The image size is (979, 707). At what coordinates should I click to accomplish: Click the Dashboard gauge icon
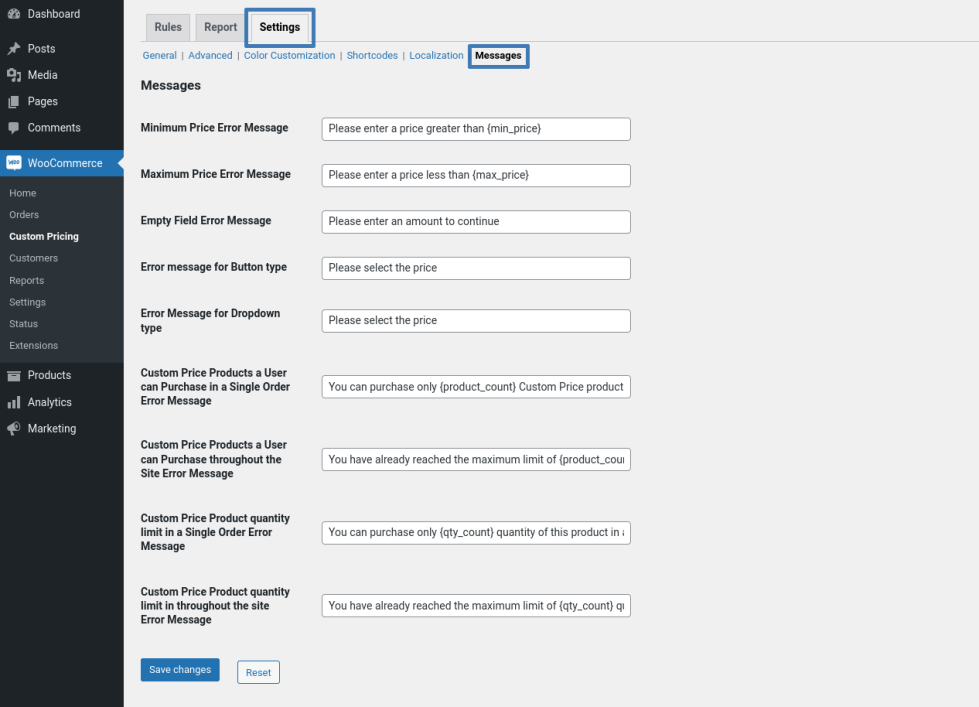pyautogui.click(x=14, y=14)
